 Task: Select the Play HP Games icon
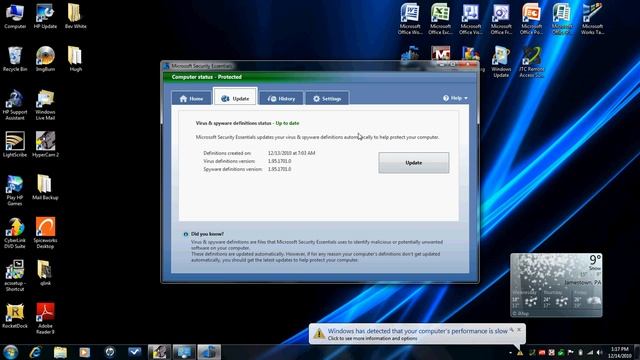pyautogui.click(x=15, y=190)
